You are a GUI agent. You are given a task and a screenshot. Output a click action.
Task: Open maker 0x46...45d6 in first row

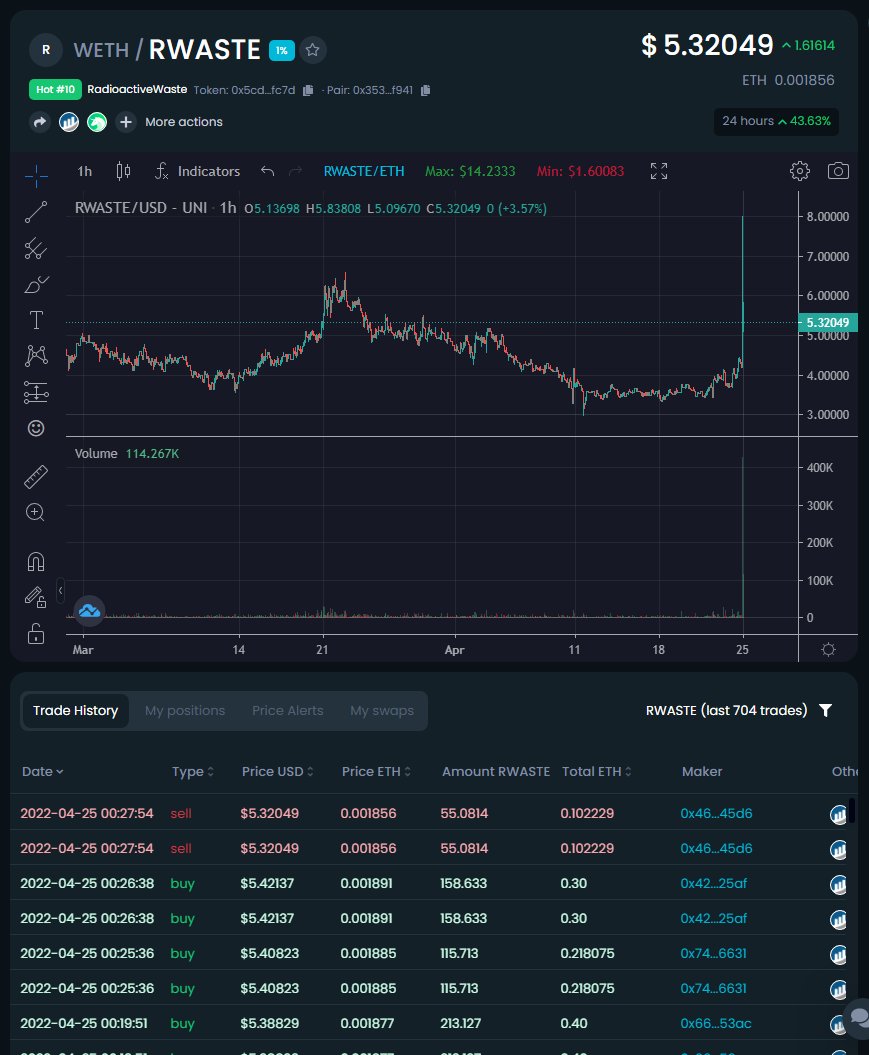click(x=716, y=813)
